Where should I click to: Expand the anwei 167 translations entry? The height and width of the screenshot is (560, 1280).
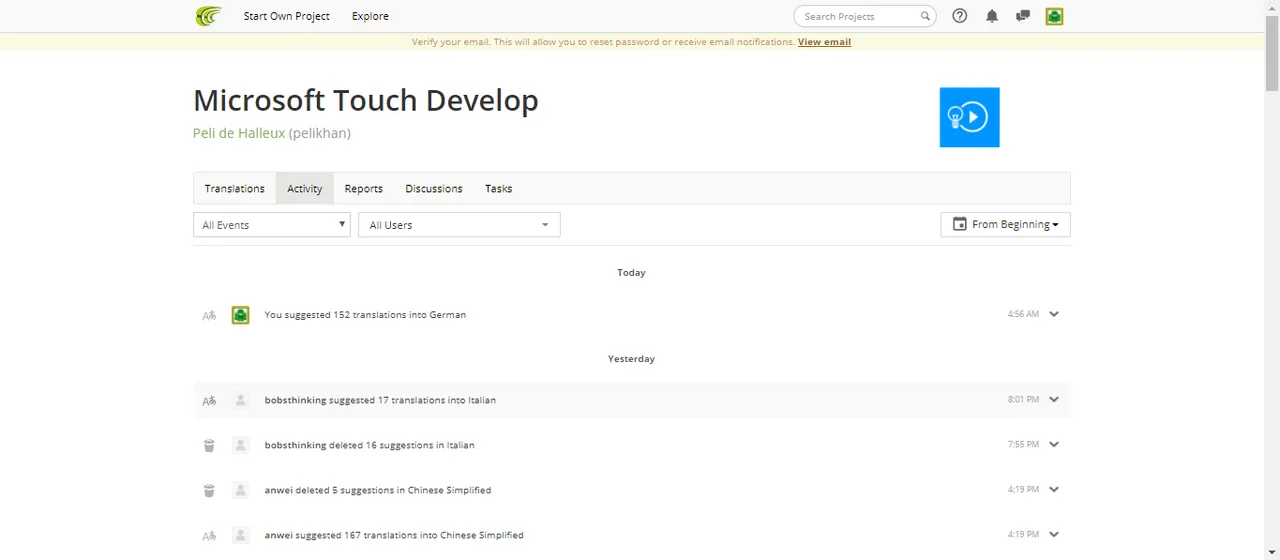[x=1054, y=534]
